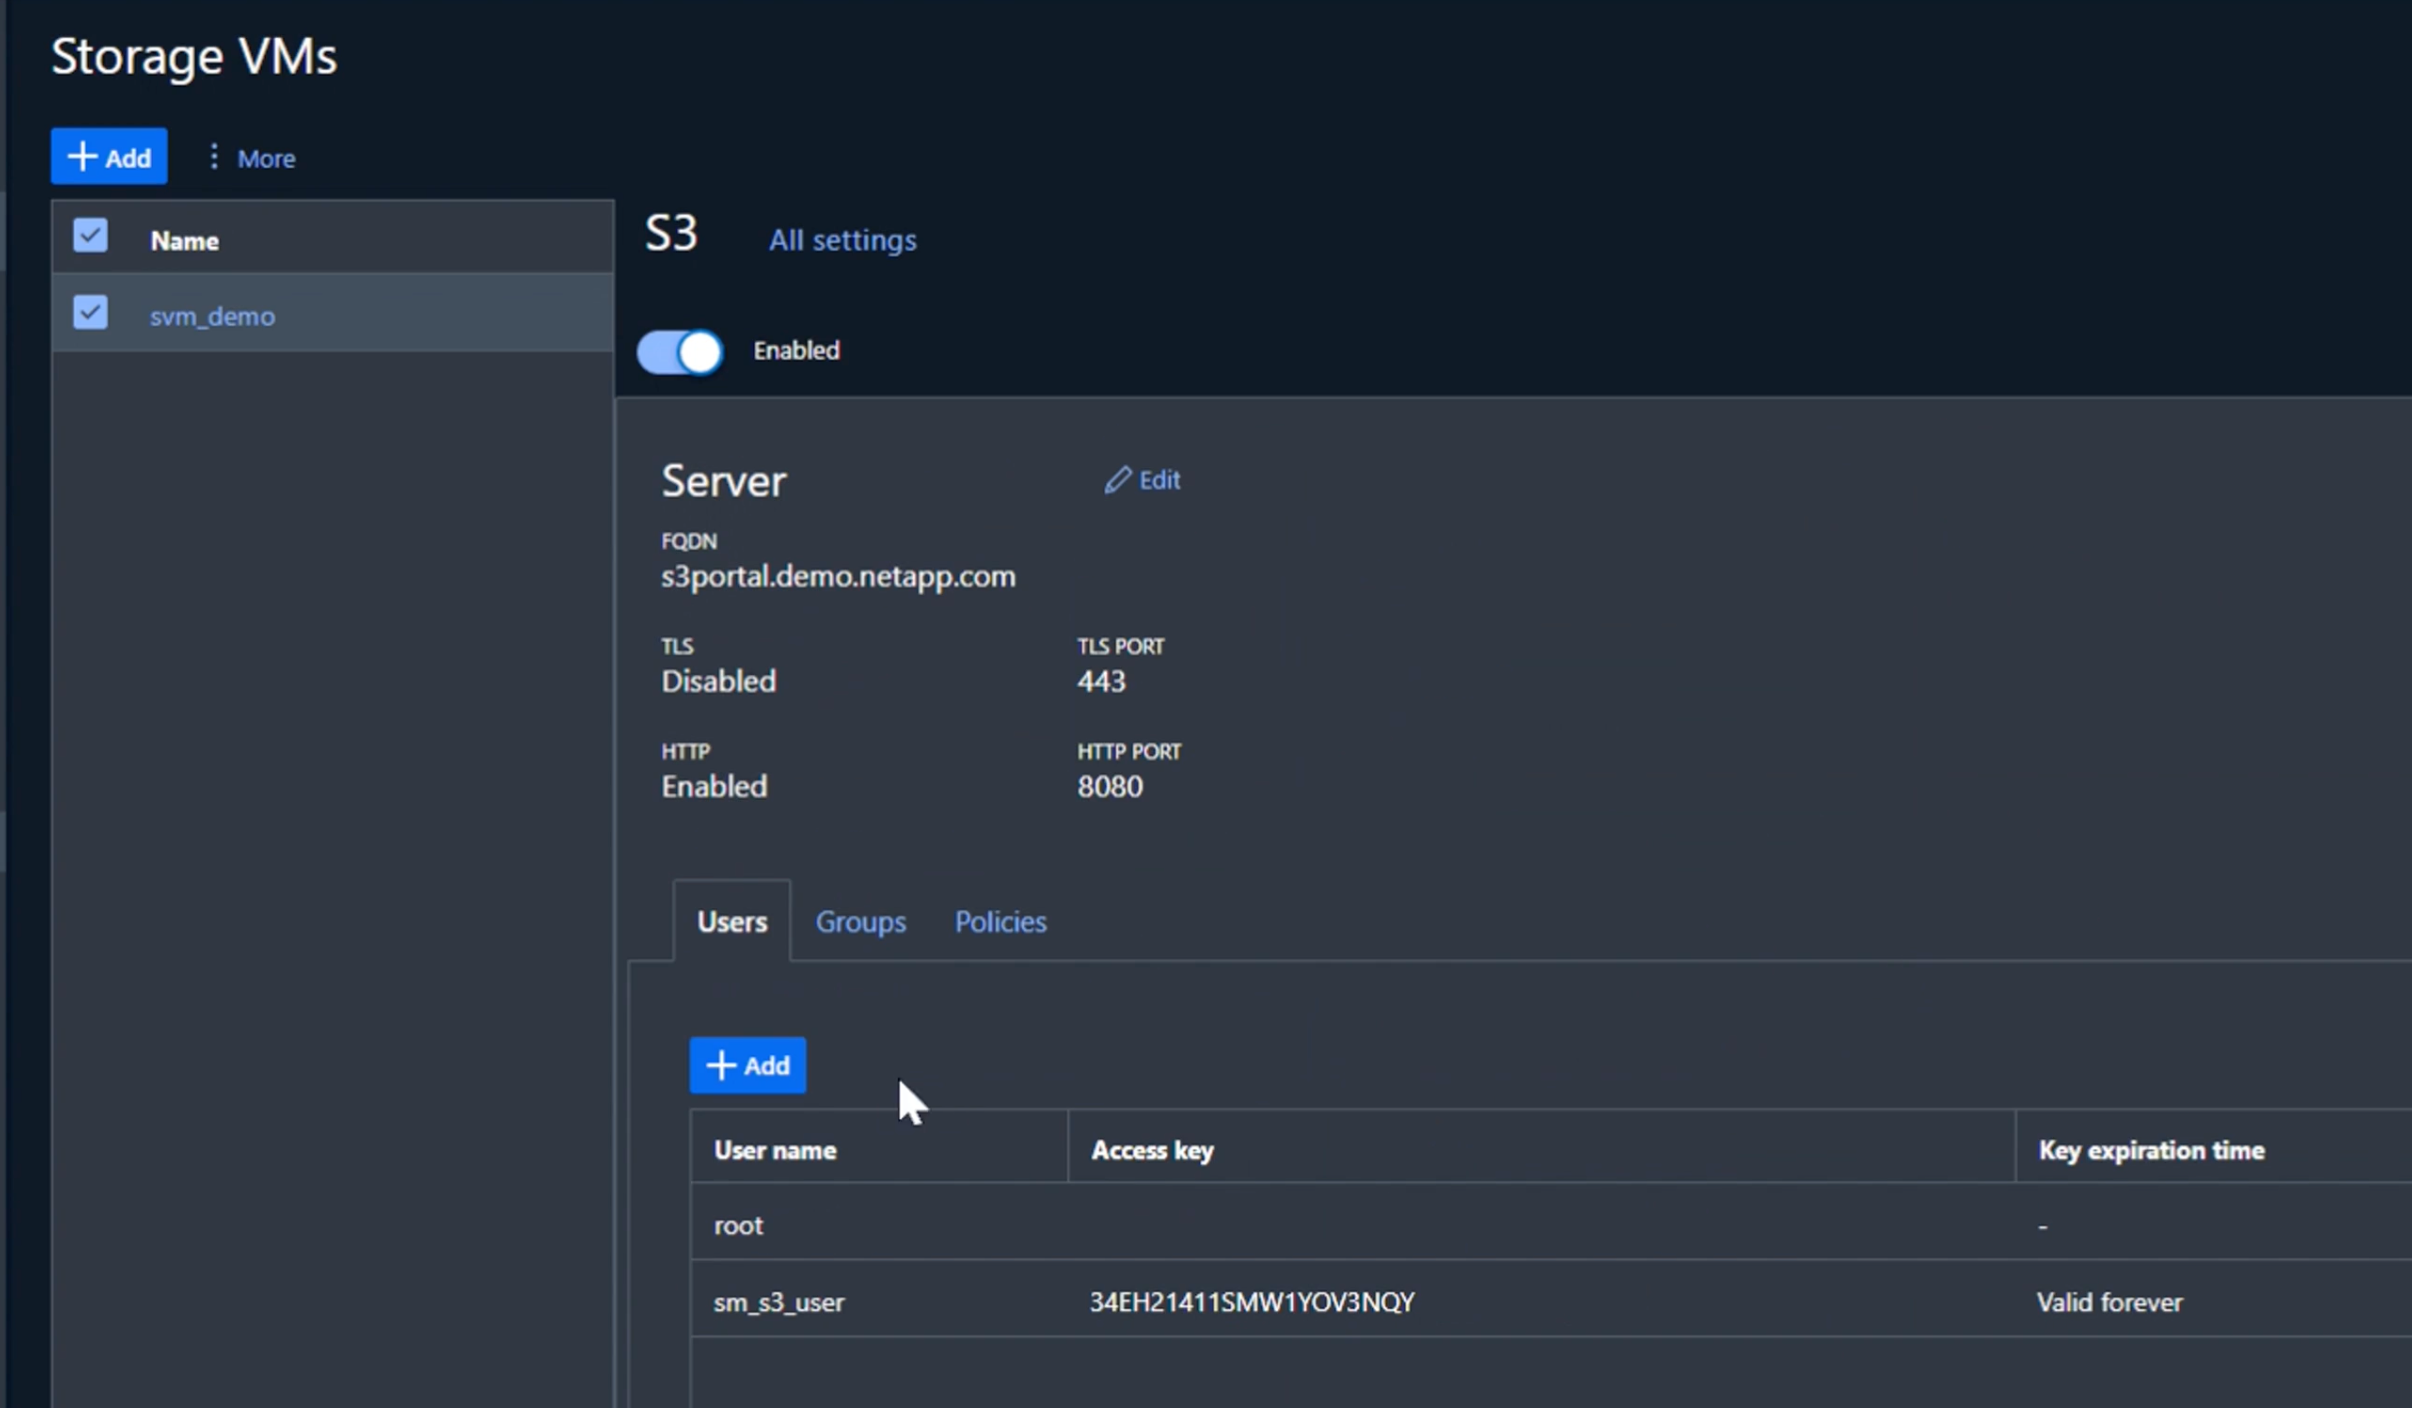The height and width of the screenshot is (1408, 2412).
Task: Click the Key expiration time column header
Action: point(2151,1150)
